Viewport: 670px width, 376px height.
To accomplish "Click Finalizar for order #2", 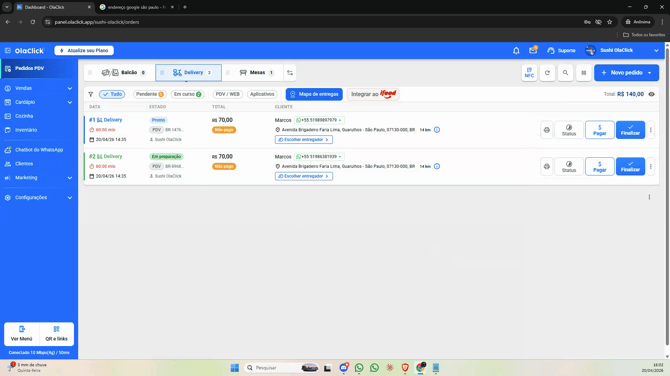I will pos(630,166).
